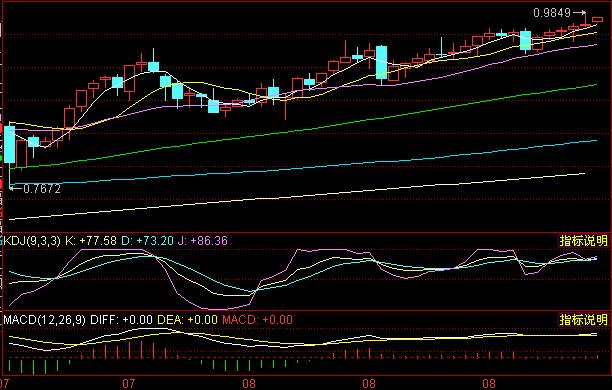612x390 pixels.
Task: Open the KDJ panel 指标说明 link
Action: pos(584,240)
